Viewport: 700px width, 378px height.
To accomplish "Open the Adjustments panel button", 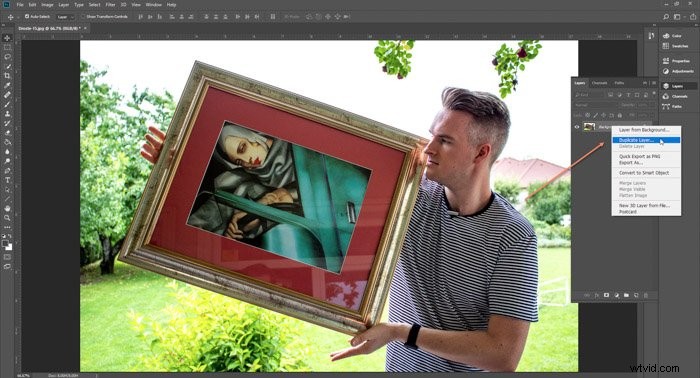I will 678,71.
